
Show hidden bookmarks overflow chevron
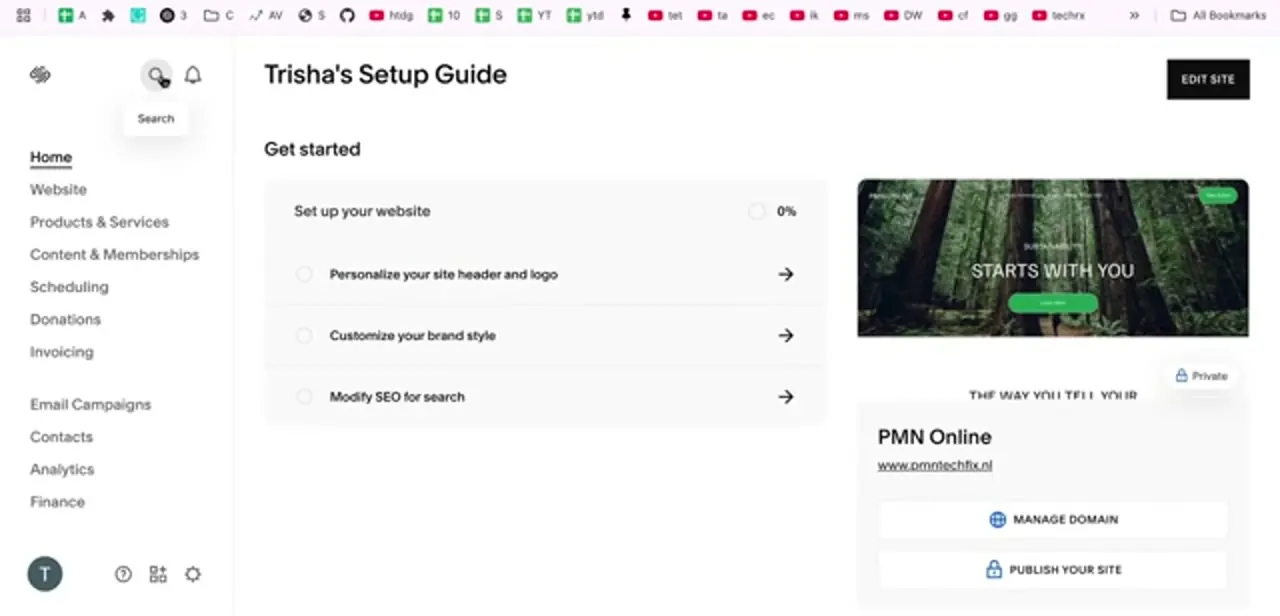tap(1134, 15)
